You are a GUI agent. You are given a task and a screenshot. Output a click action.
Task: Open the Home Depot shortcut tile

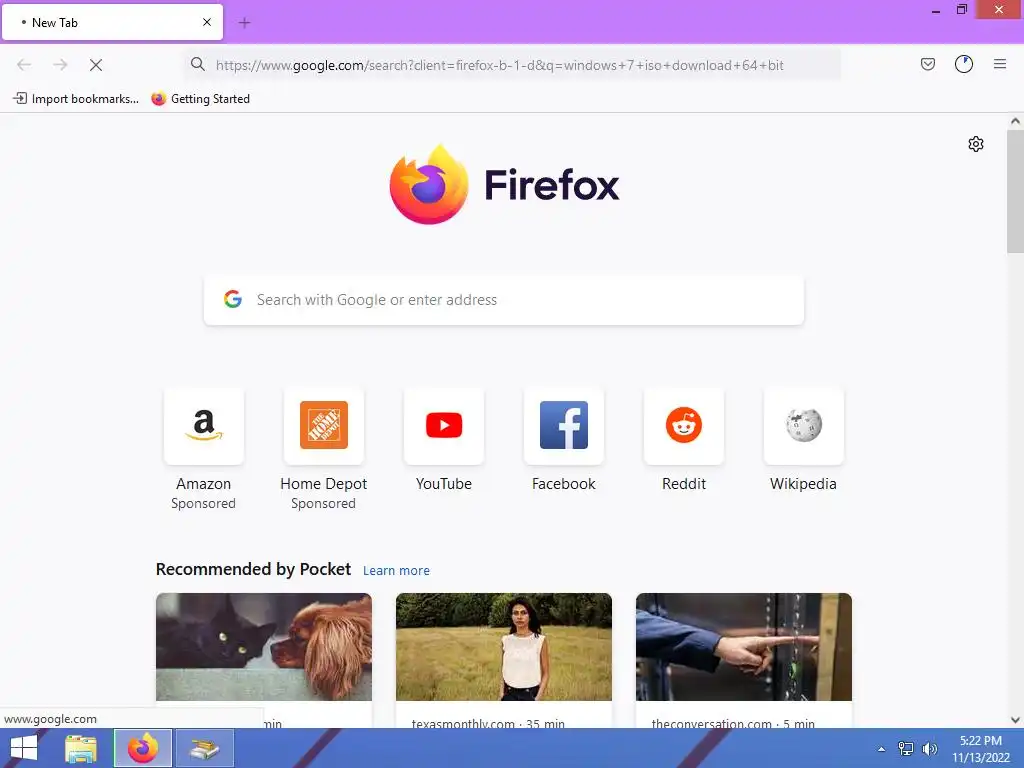point(324,426)
